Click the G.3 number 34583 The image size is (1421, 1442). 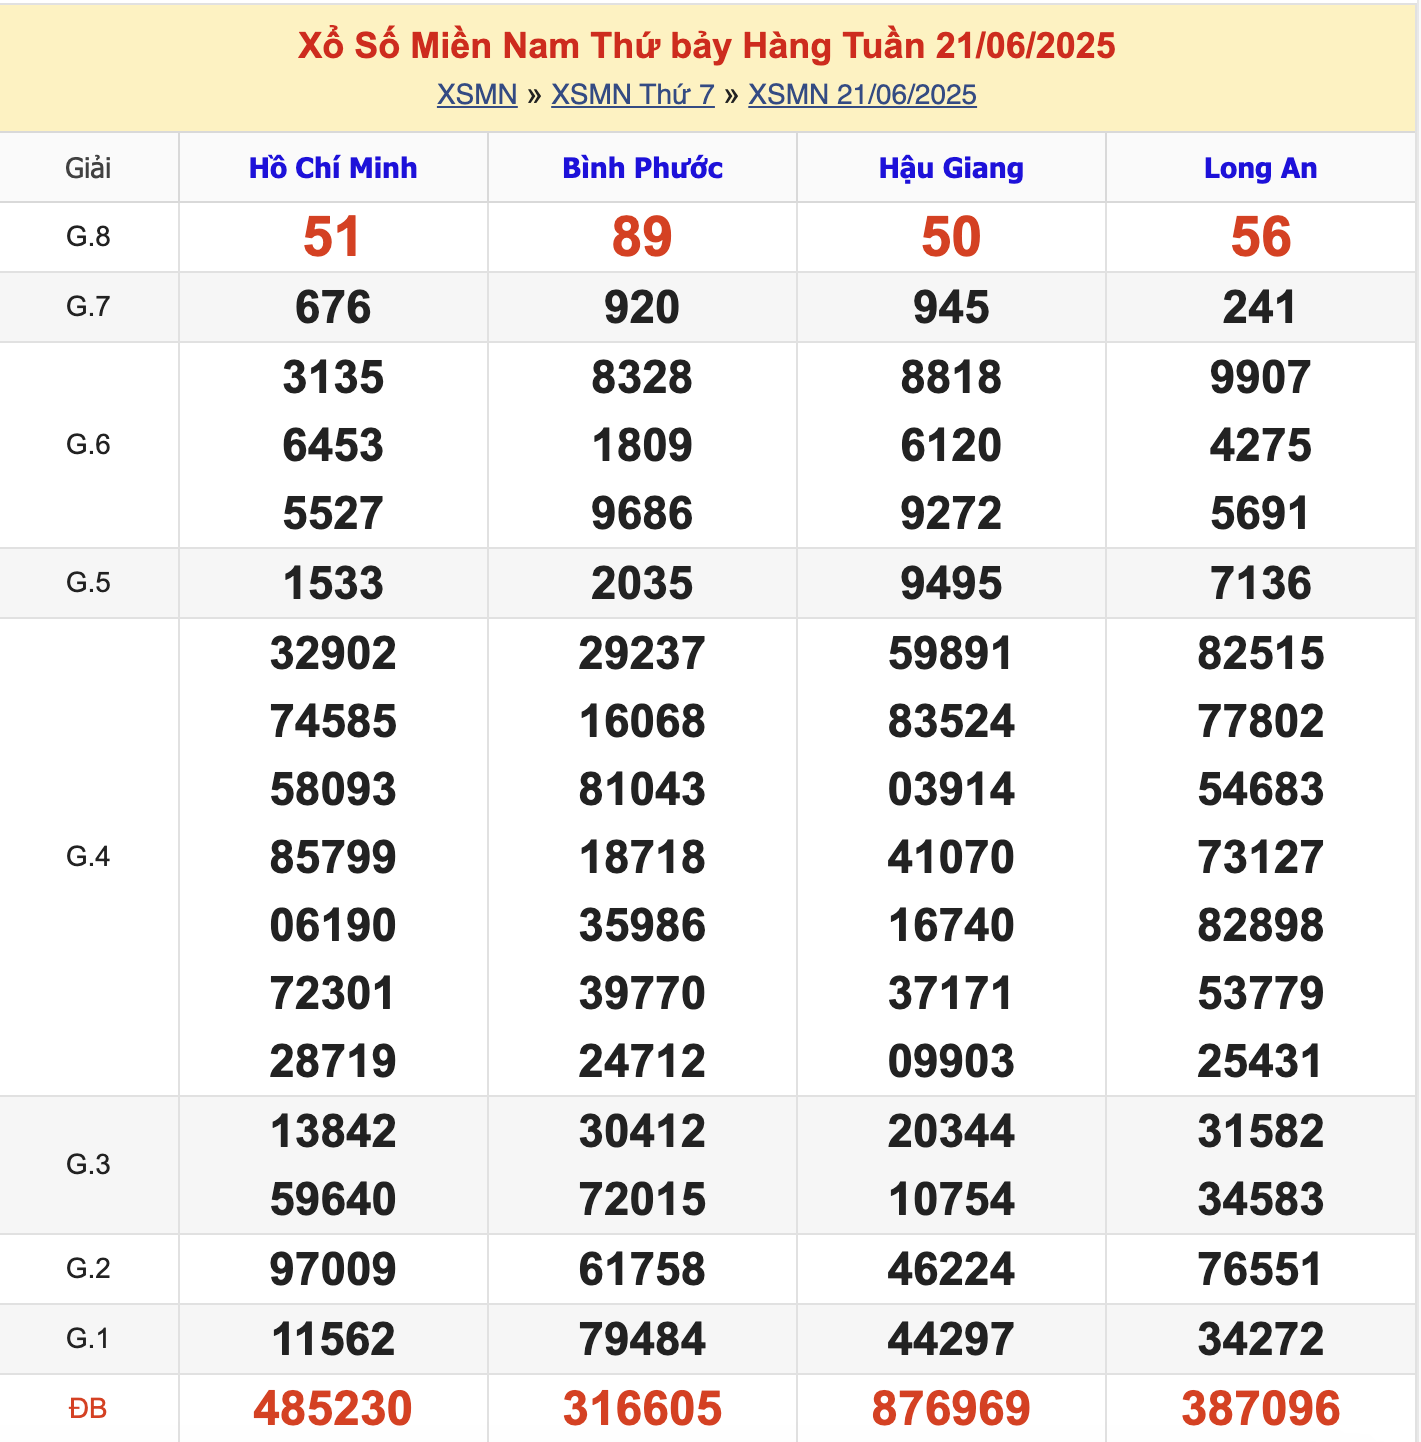pyautogui.click(x=1260, y=1200)
